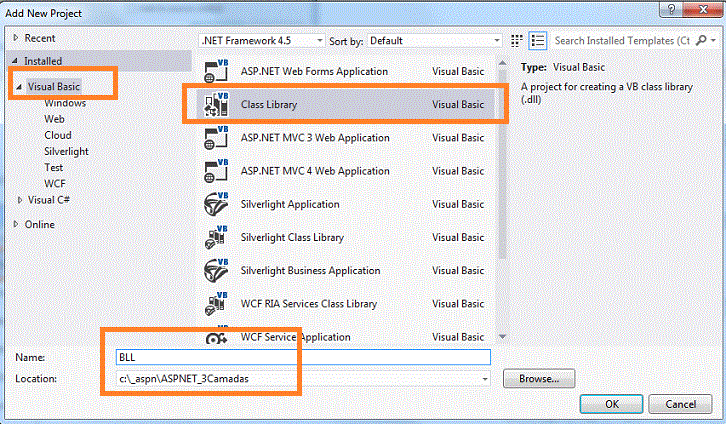Select the Silverlight Class Library template icon
This screenshot has width=726, height=424.
click(216, 237)
